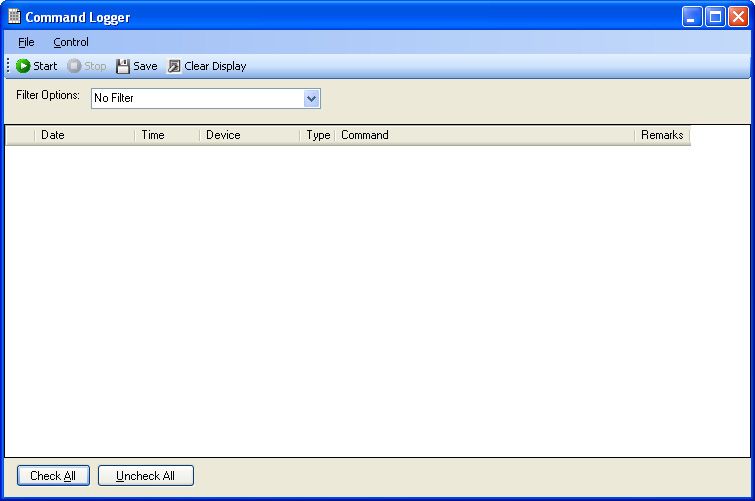
Task: Click the Clear Display label in the toolbar
Action: point(215,66)
